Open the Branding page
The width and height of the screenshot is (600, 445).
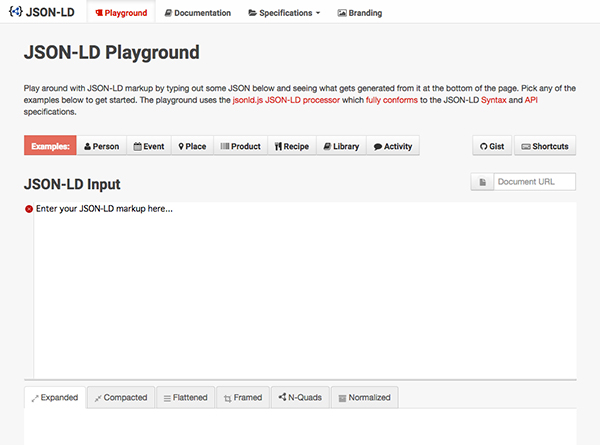[360, 13]
